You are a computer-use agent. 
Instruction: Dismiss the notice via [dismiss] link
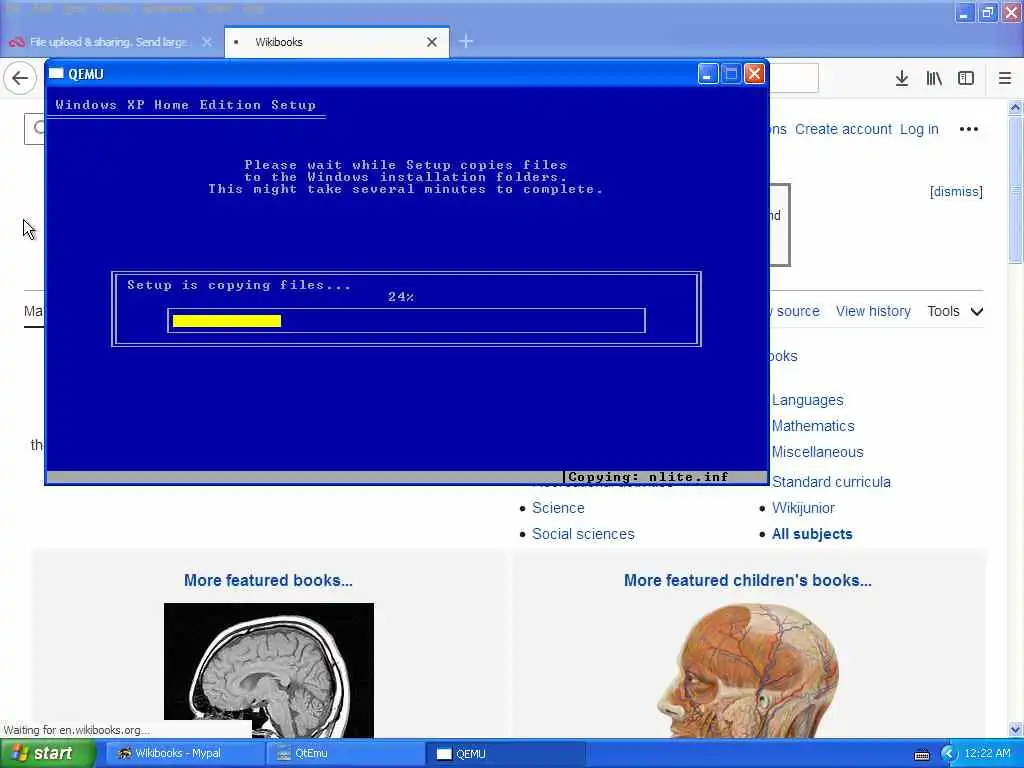[956, 191]
